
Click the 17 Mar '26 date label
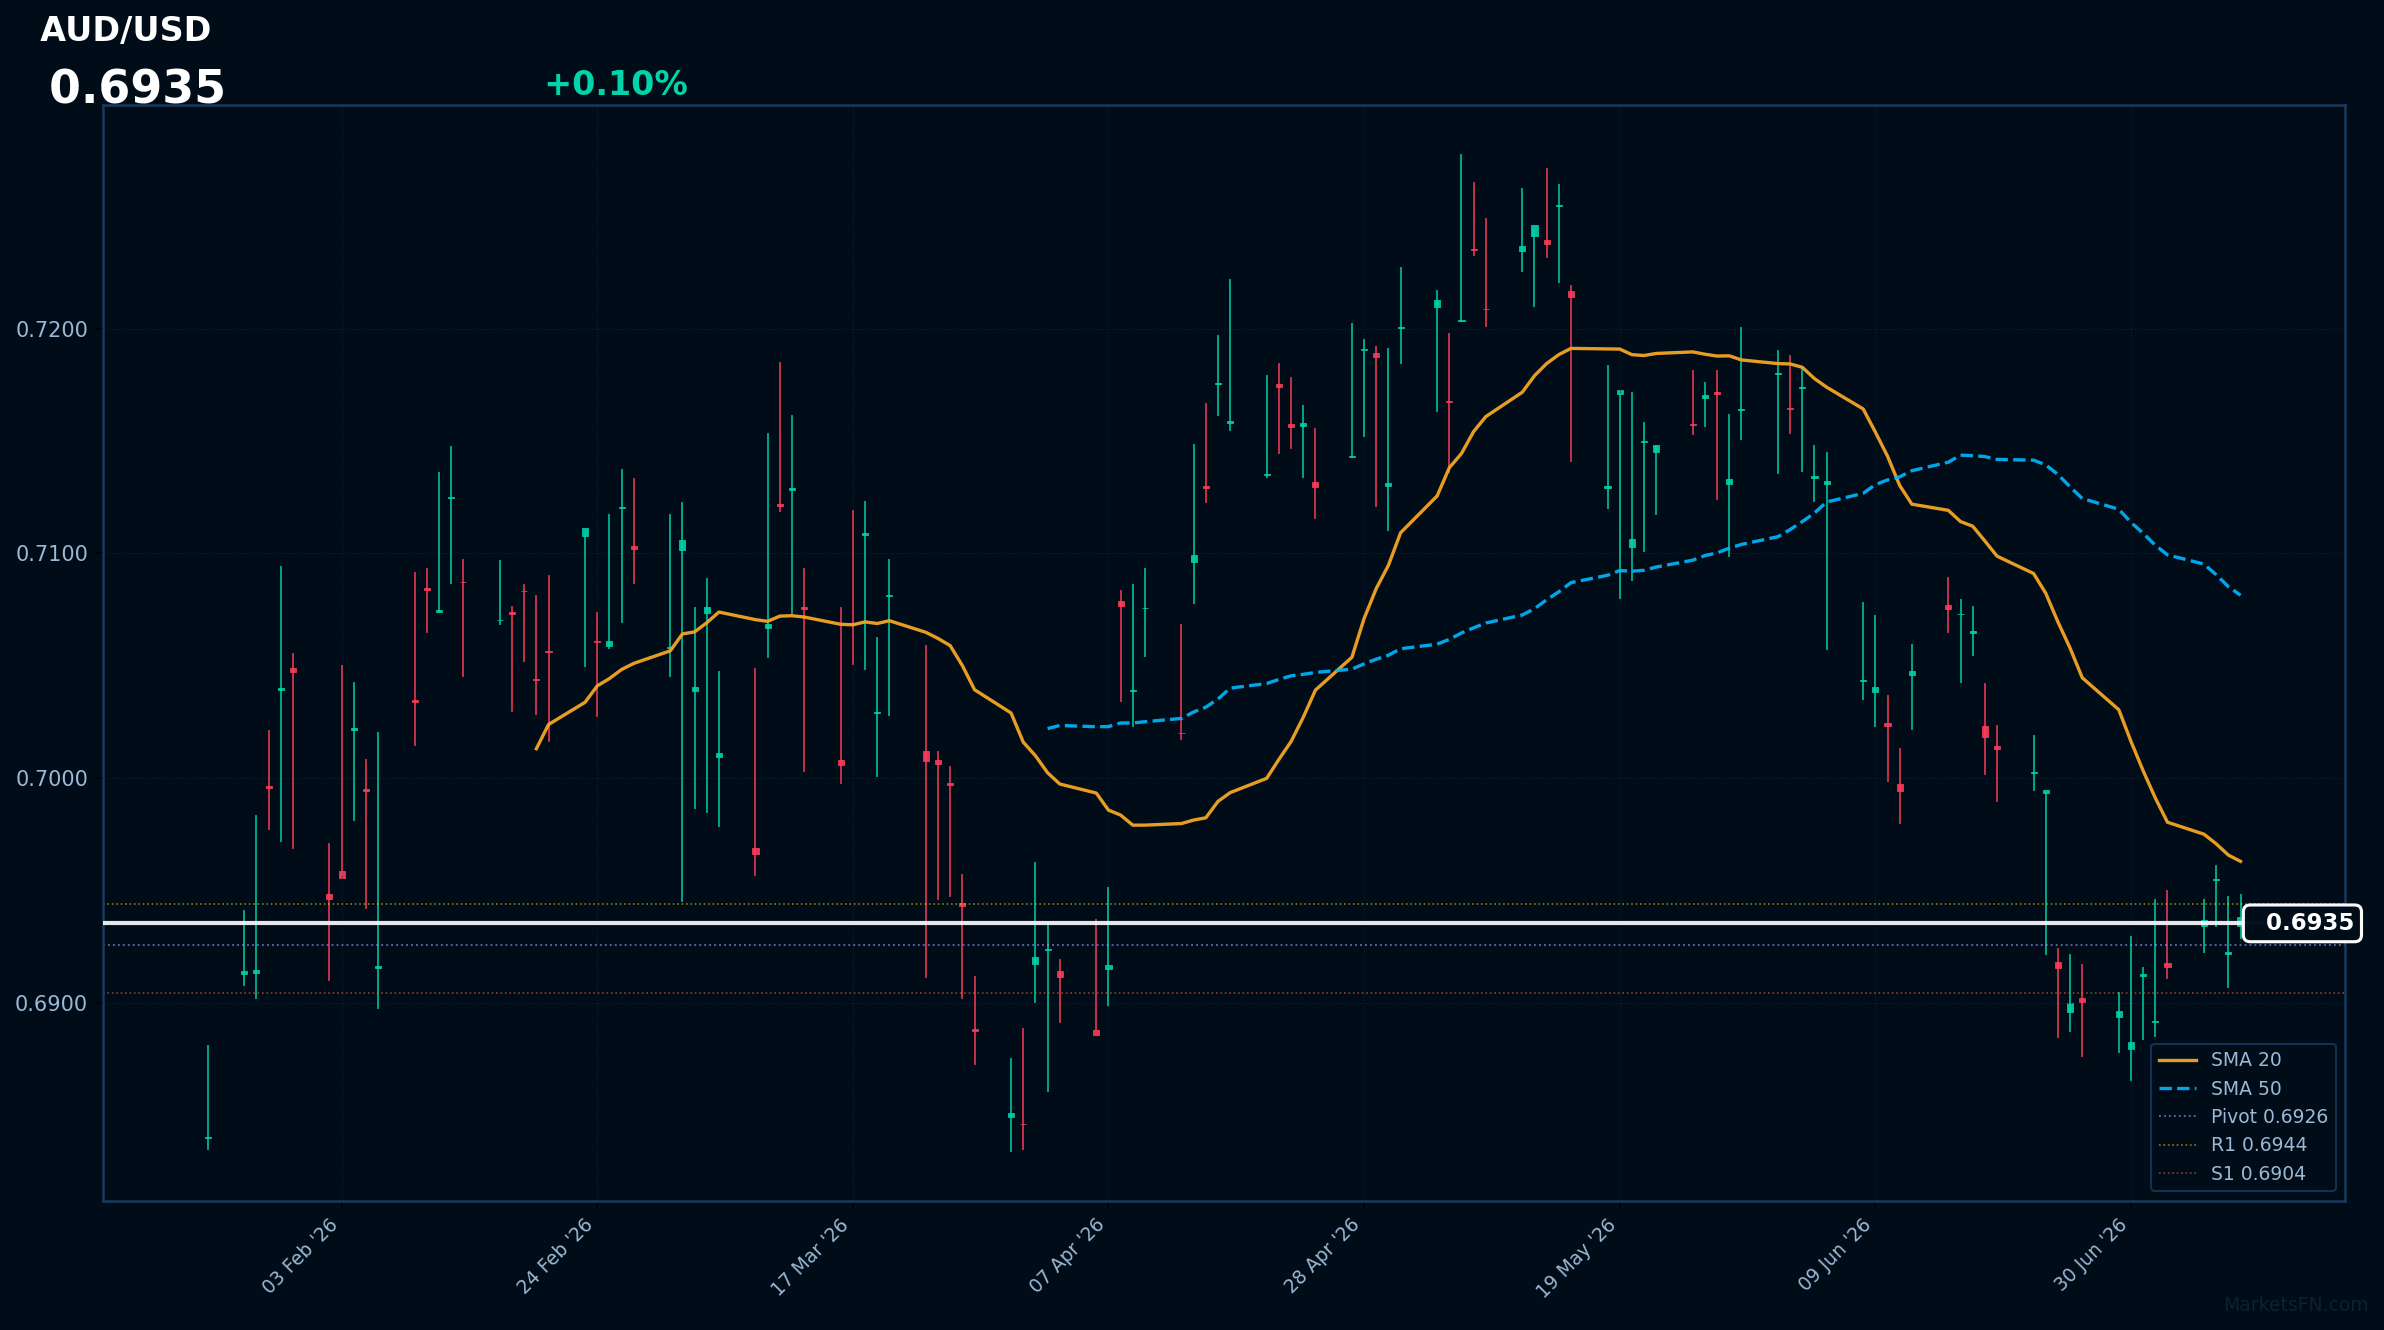click(x=810, y=1257)
